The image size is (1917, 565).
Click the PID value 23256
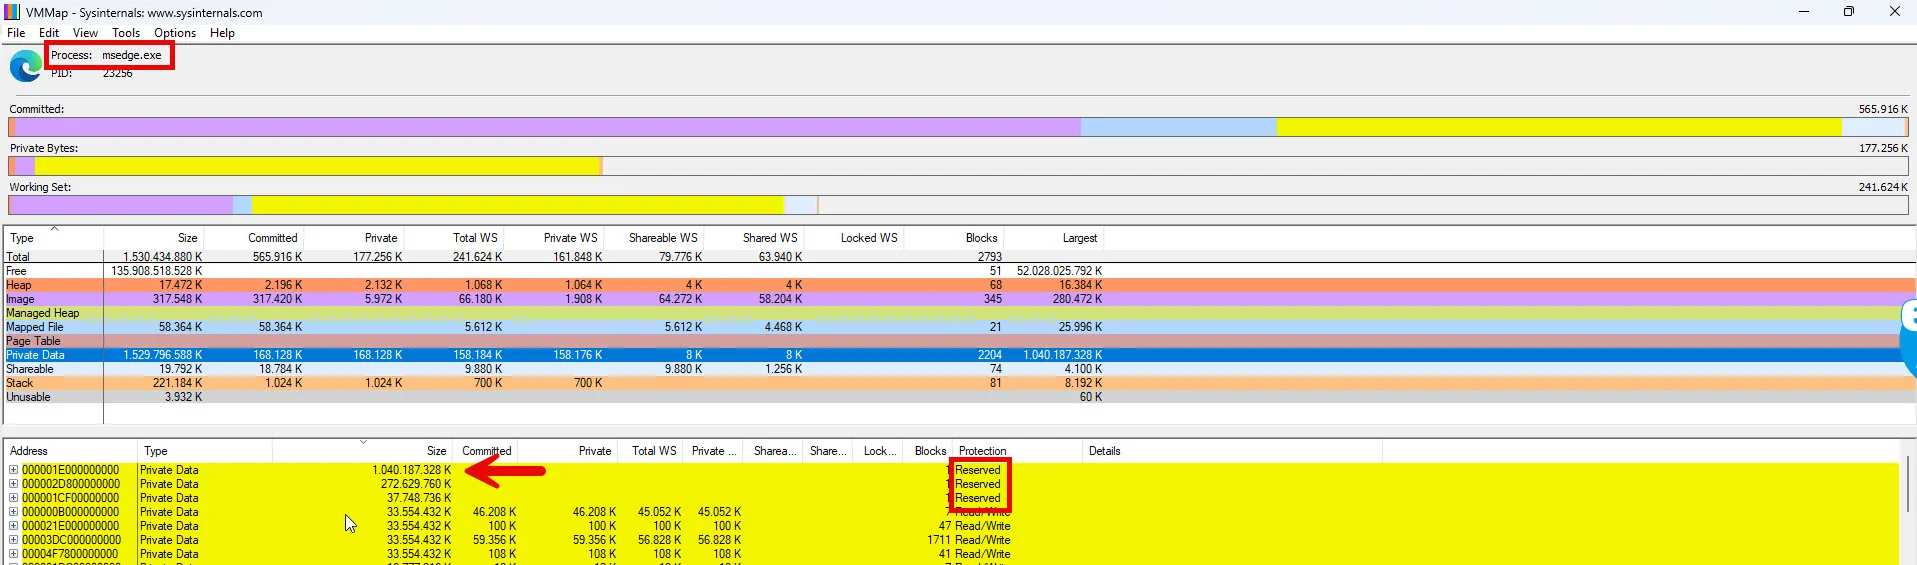point(117,73)
